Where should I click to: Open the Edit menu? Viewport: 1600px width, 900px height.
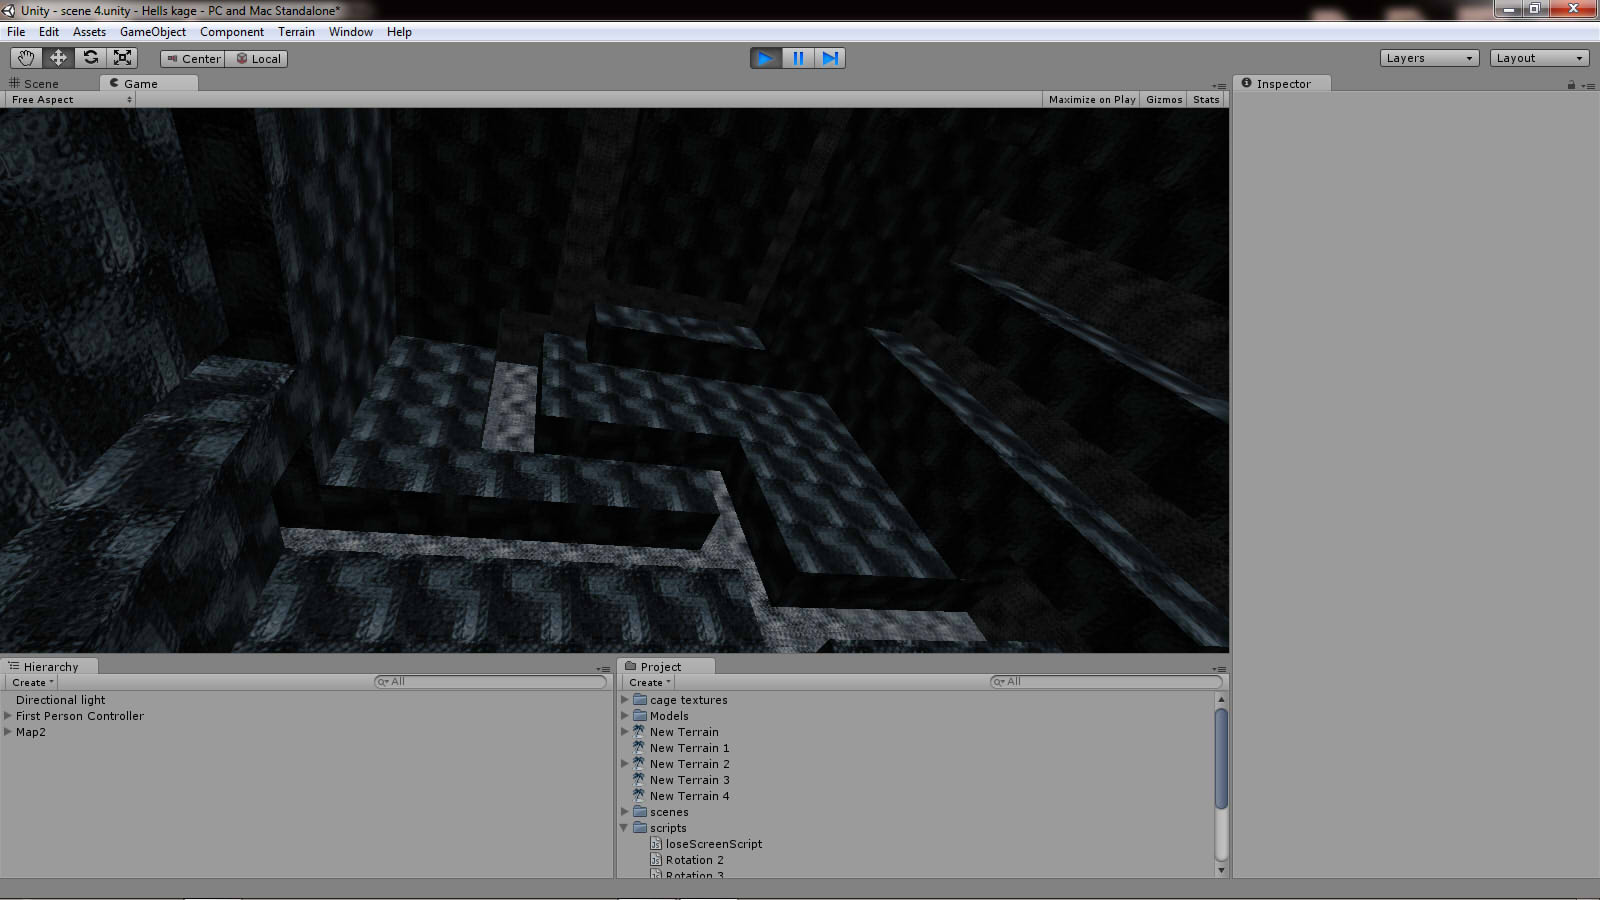pos(49,32)
